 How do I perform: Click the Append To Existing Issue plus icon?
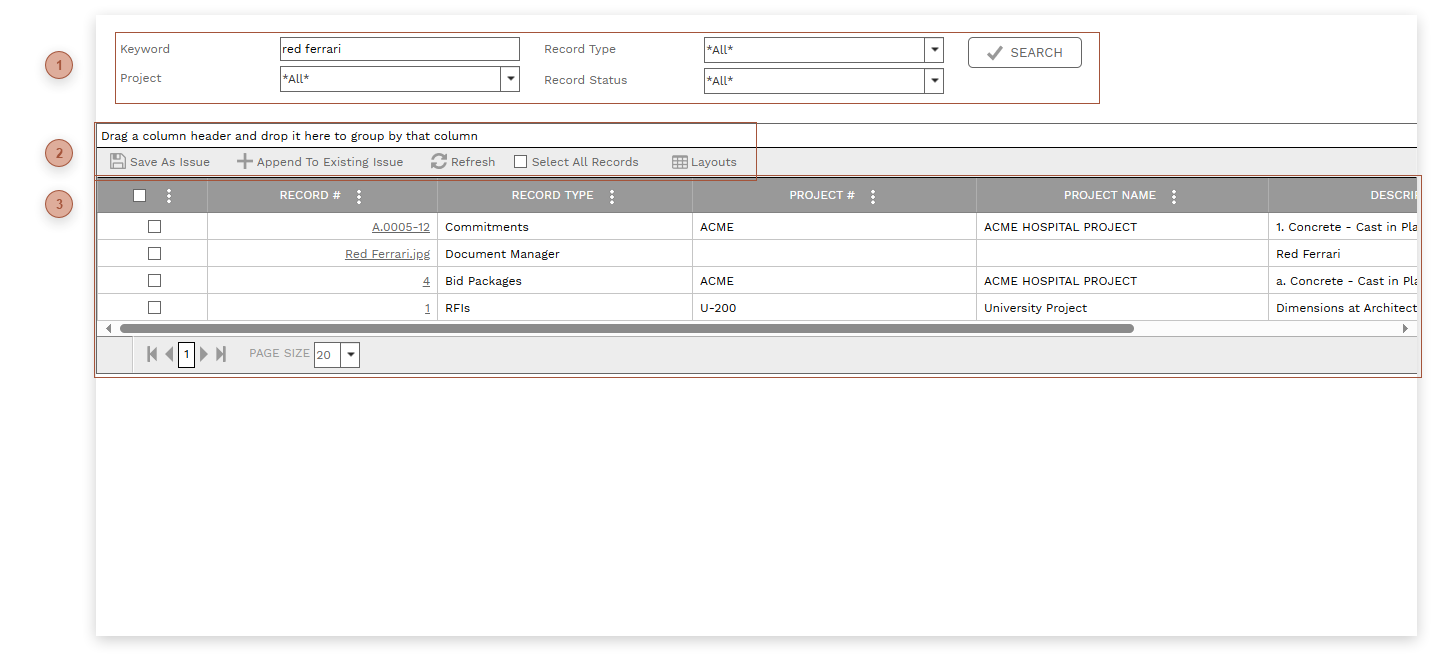click(x=245, y=162)
